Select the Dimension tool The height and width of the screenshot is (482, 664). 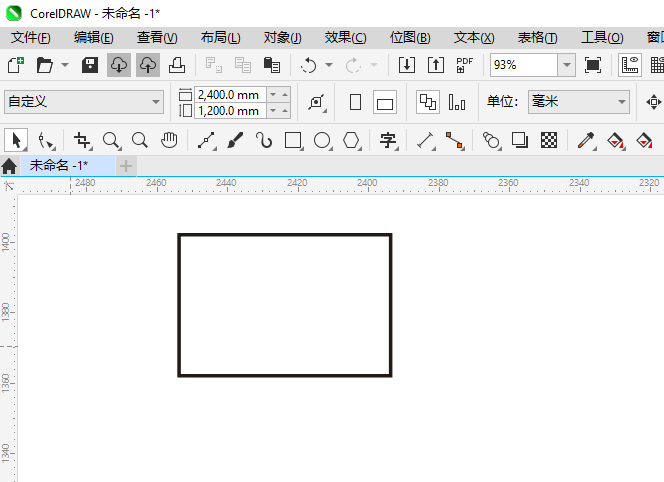point(426,140)
